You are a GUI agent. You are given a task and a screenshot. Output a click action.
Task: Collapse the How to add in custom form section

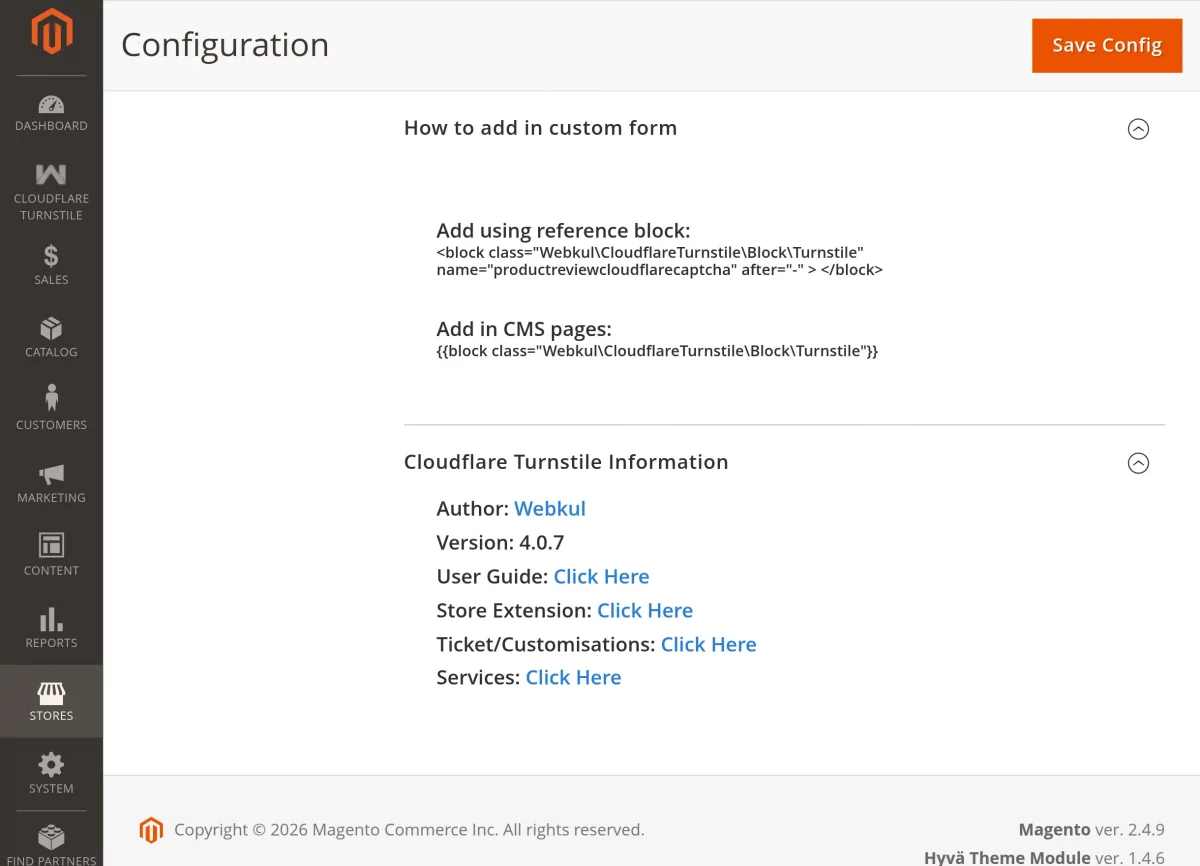(1138, 129)
